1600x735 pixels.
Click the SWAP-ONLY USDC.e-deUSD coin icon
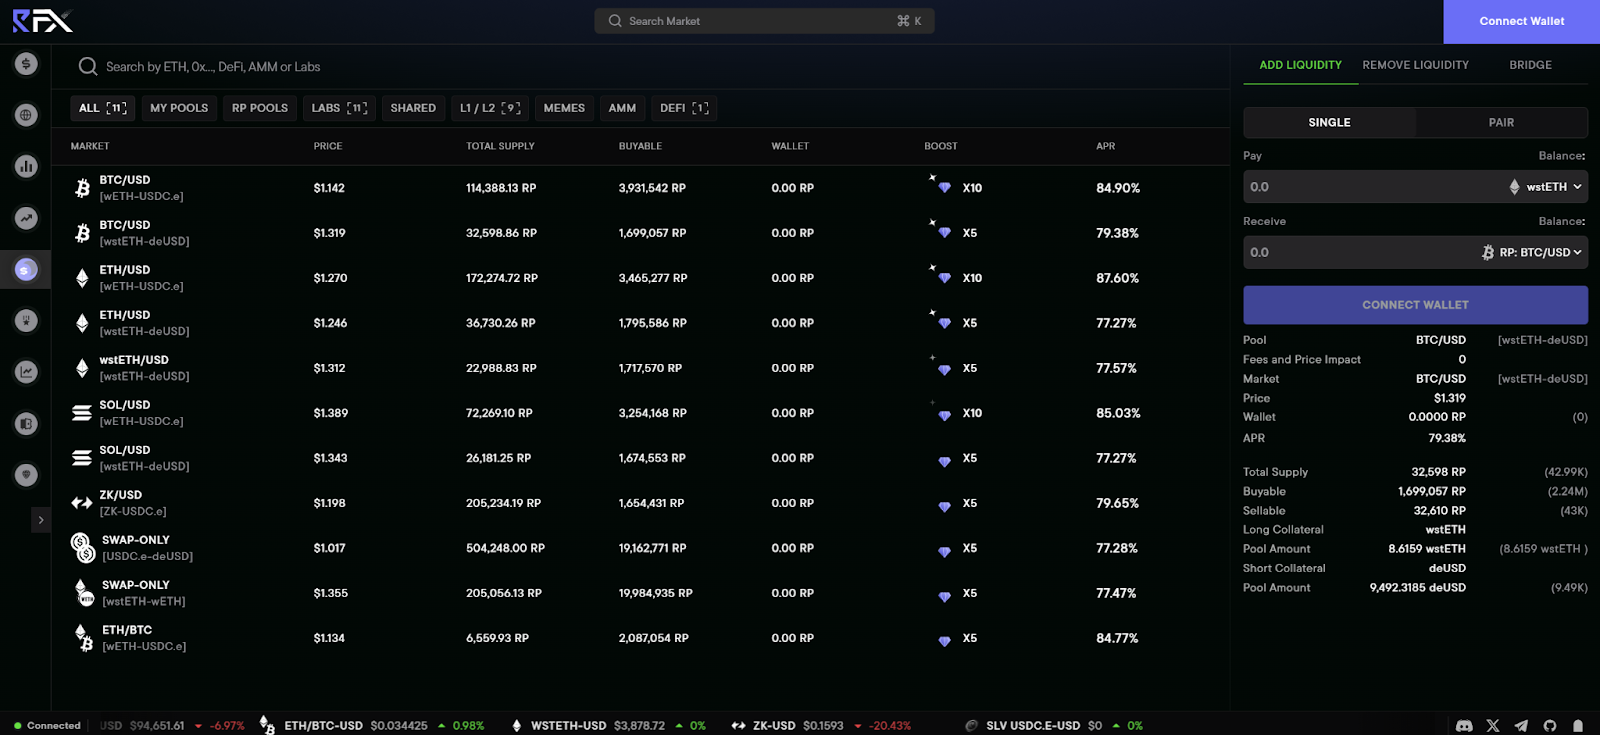click(83, 547)
